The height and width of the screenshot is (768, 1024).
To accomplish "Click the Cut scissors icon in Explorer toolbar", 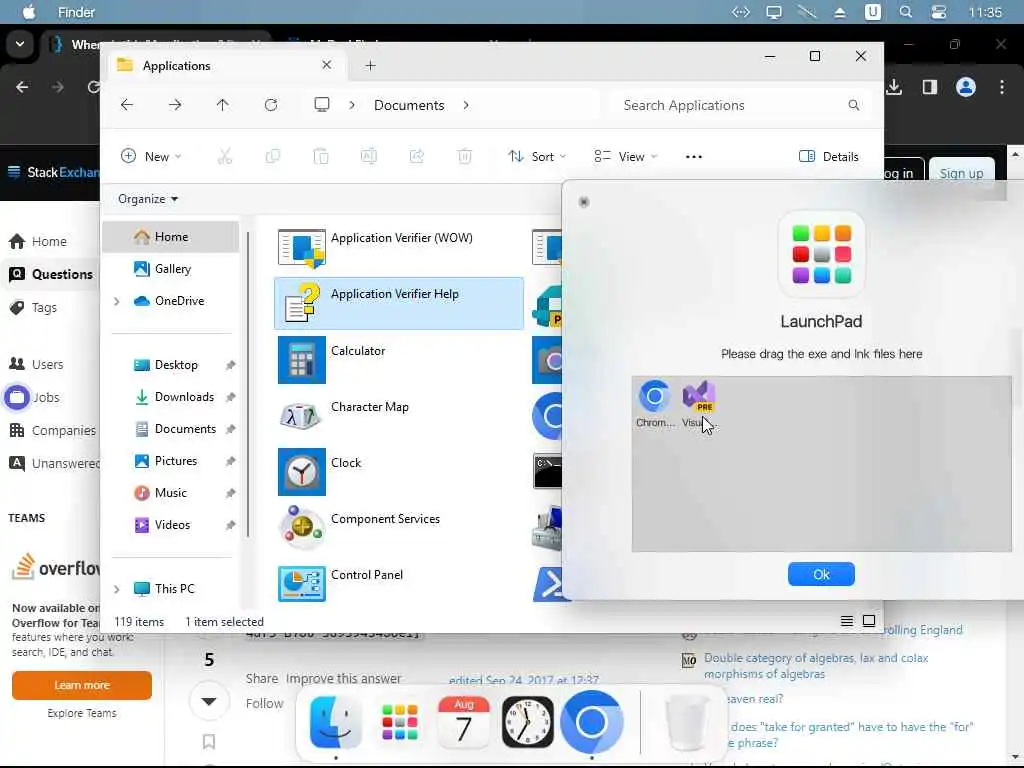I will [x=225, y=157].
